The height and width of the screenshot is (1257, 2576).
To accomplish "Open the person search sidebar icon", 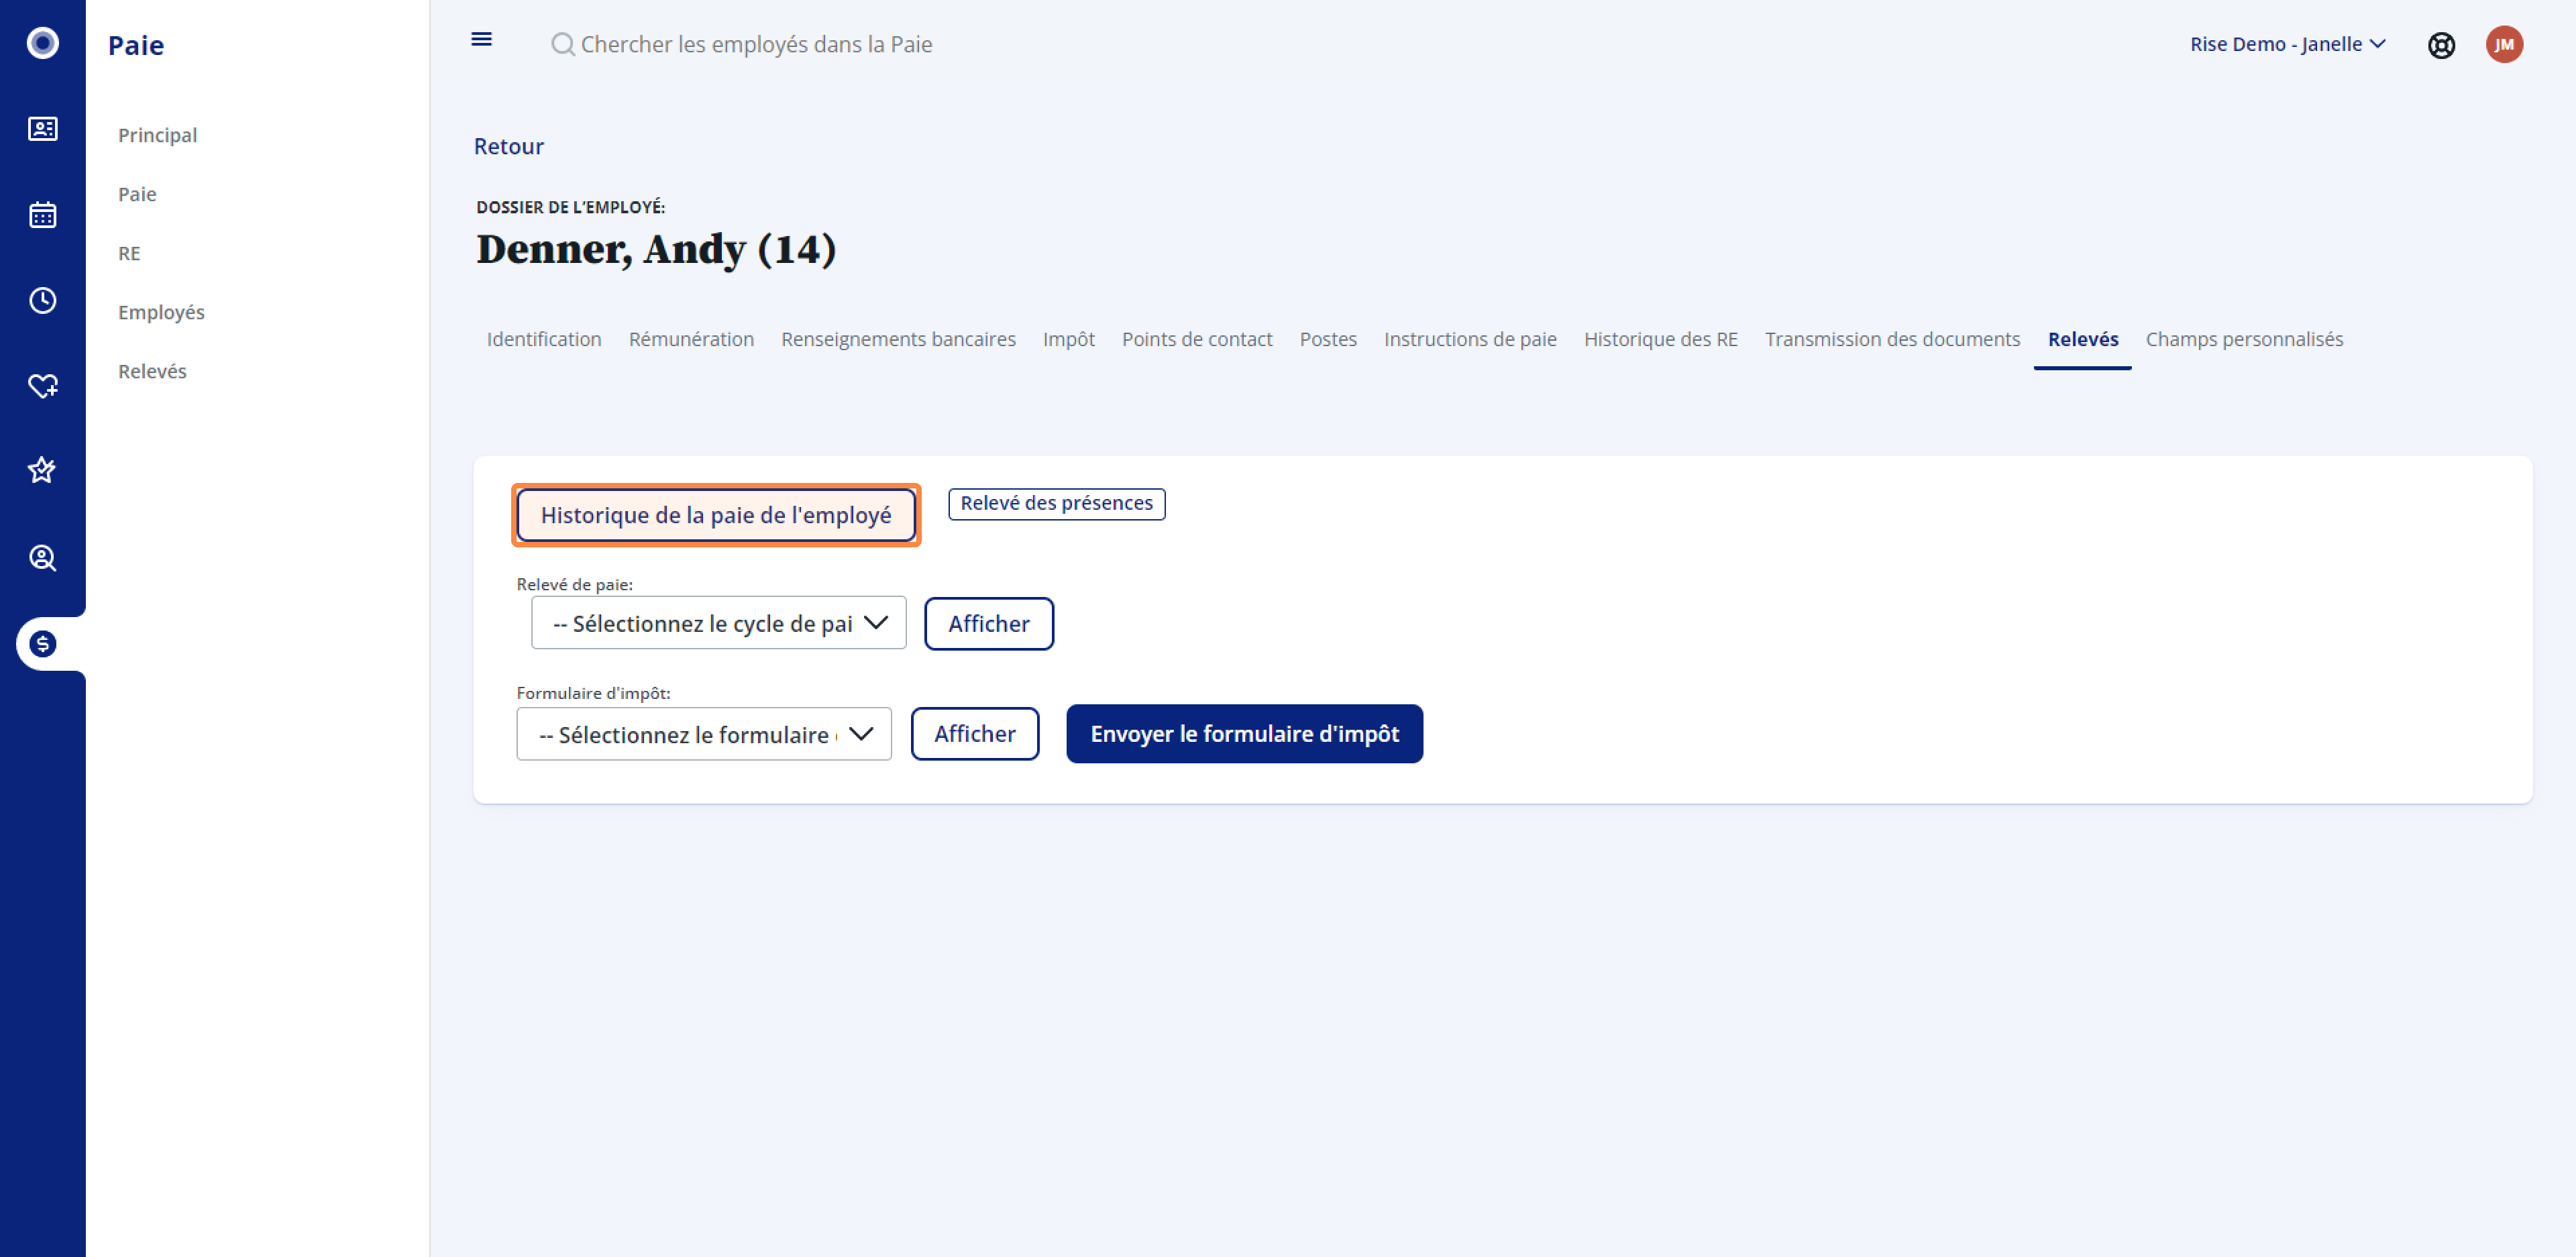I will 42,558.
